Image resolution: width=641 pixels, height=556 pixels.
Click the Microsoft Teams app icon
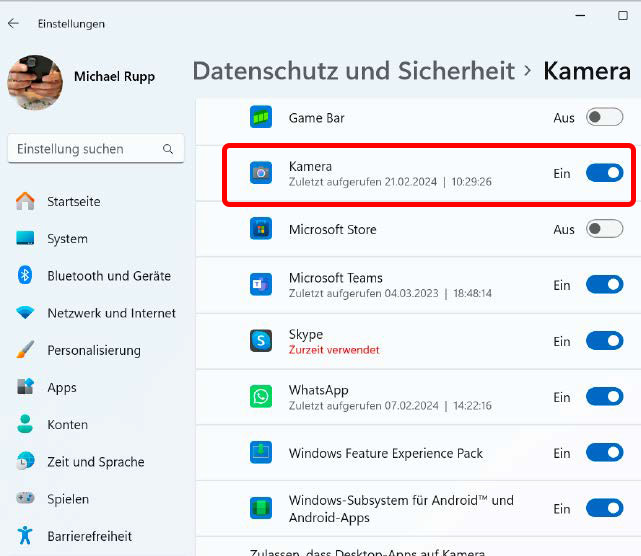point(261,285)
